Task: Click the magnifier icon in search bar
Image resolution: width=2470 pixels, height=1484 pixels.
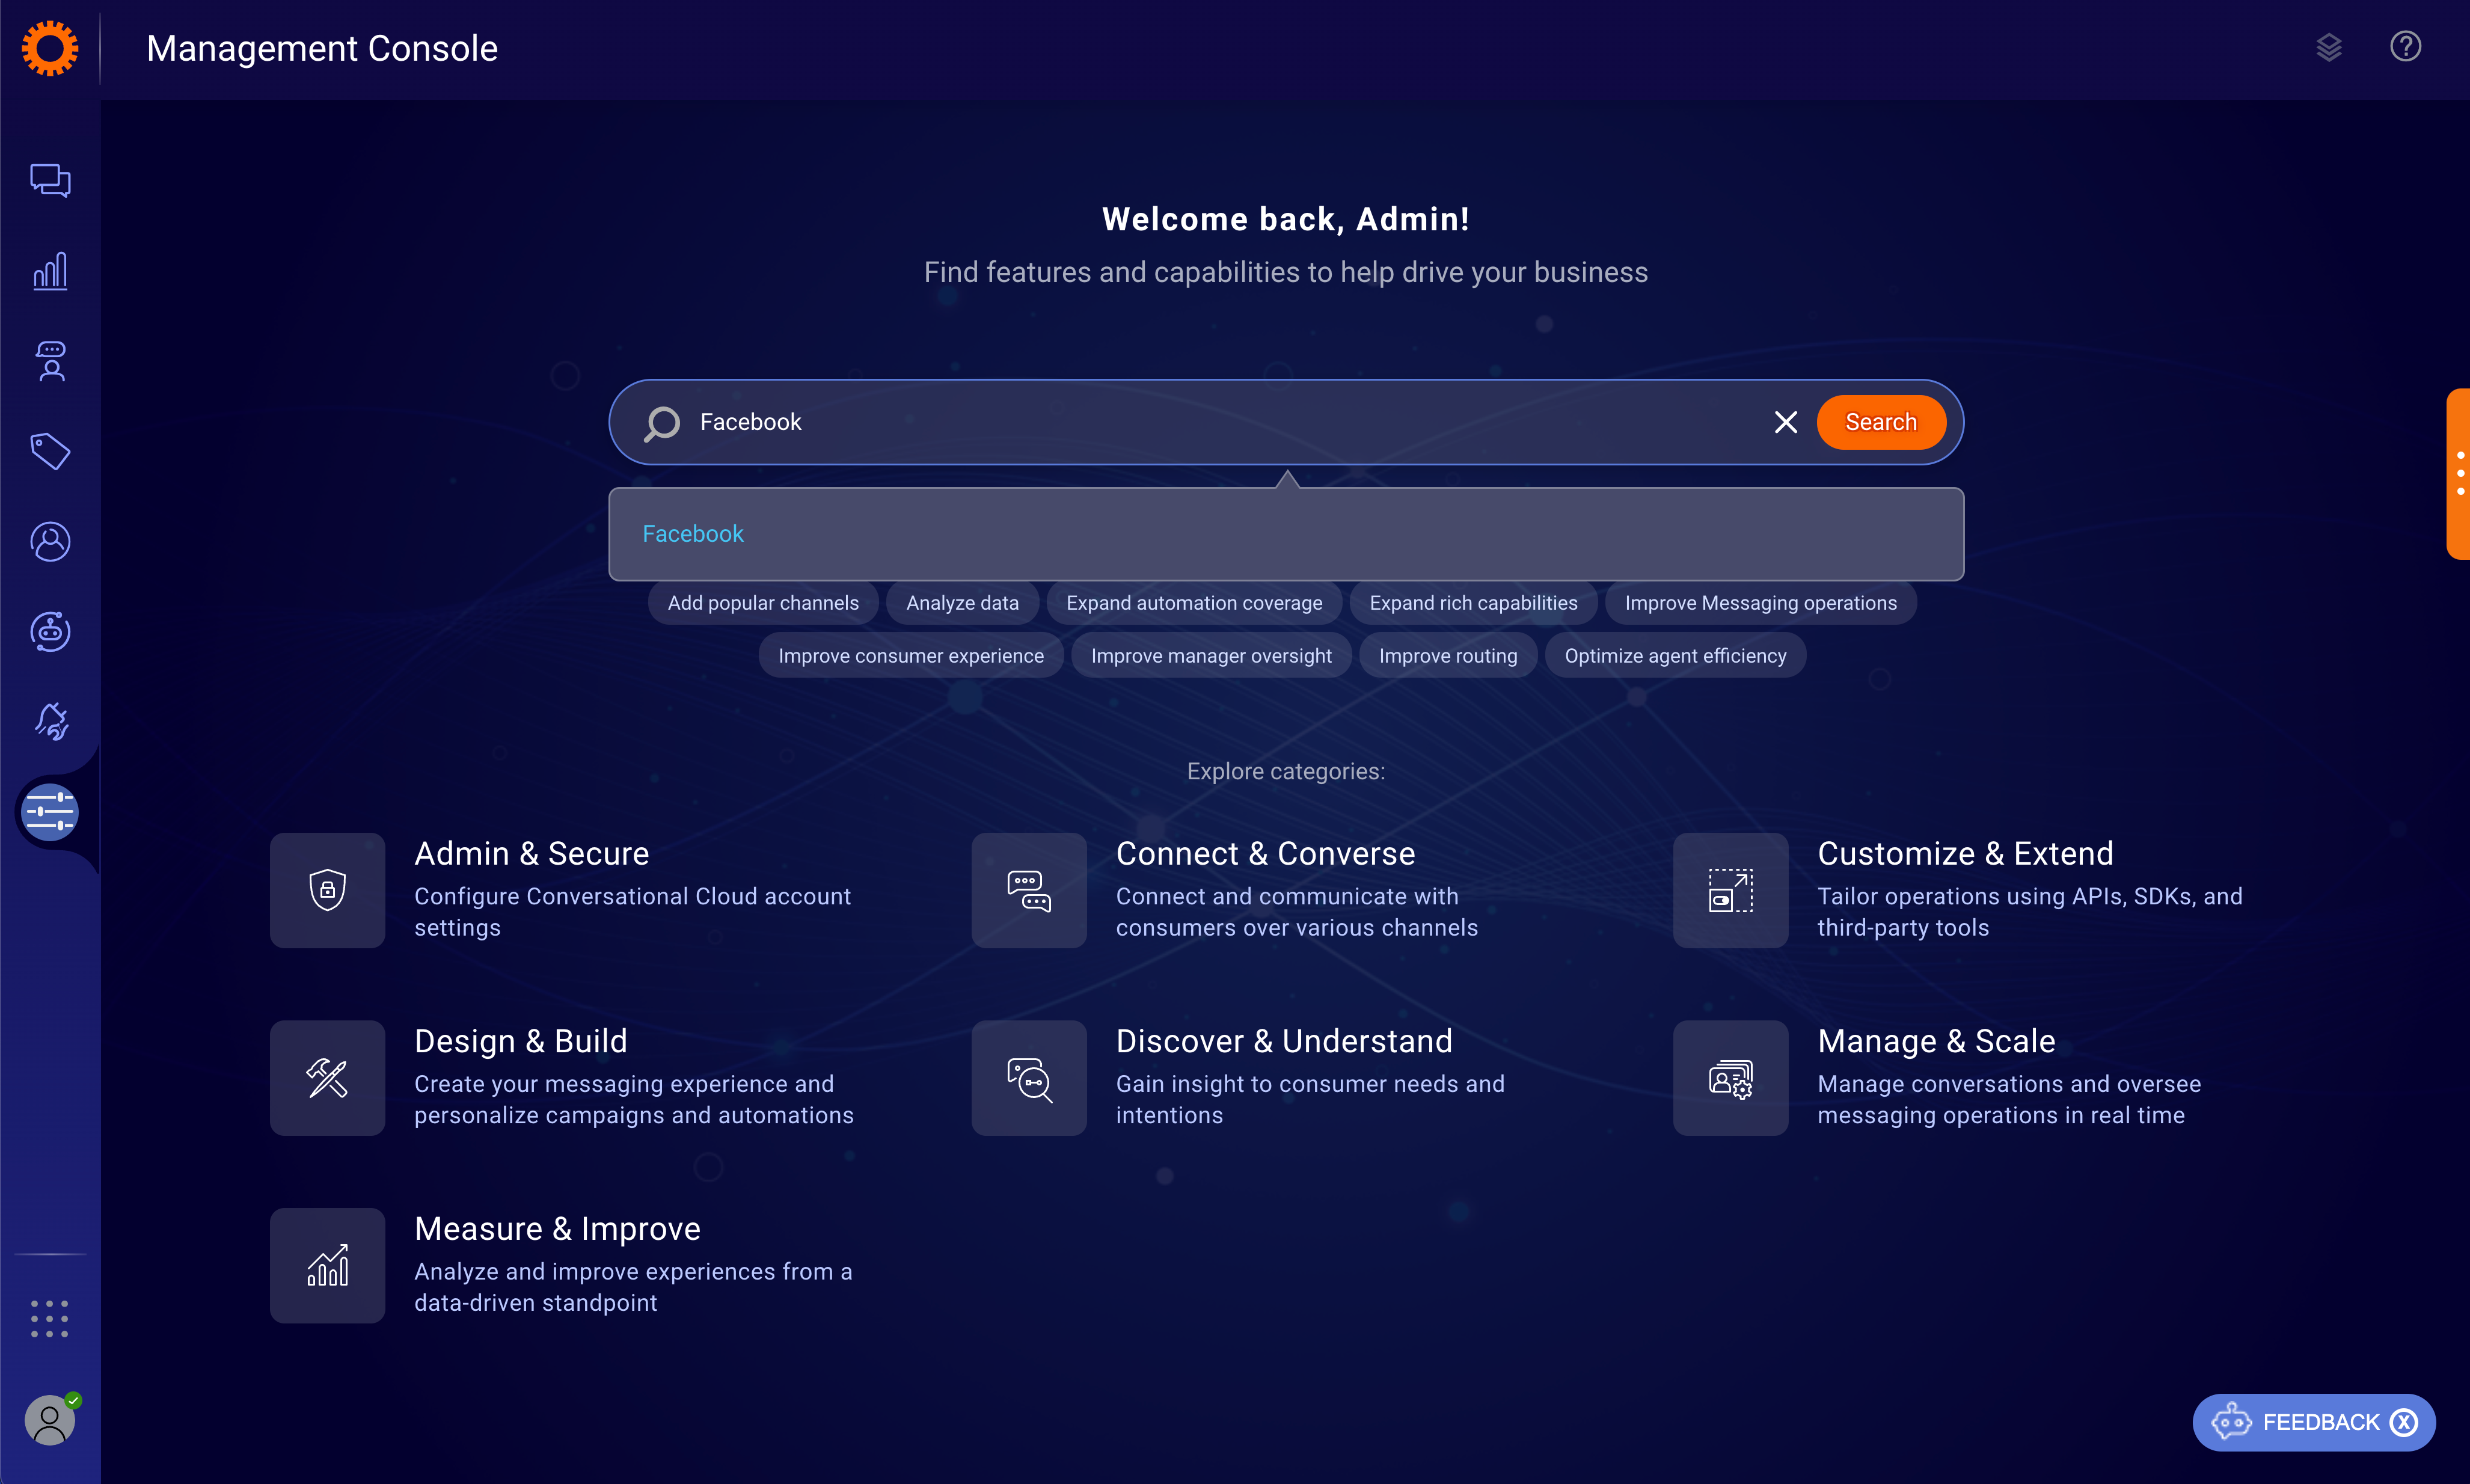Action: (x=662, y=423)
